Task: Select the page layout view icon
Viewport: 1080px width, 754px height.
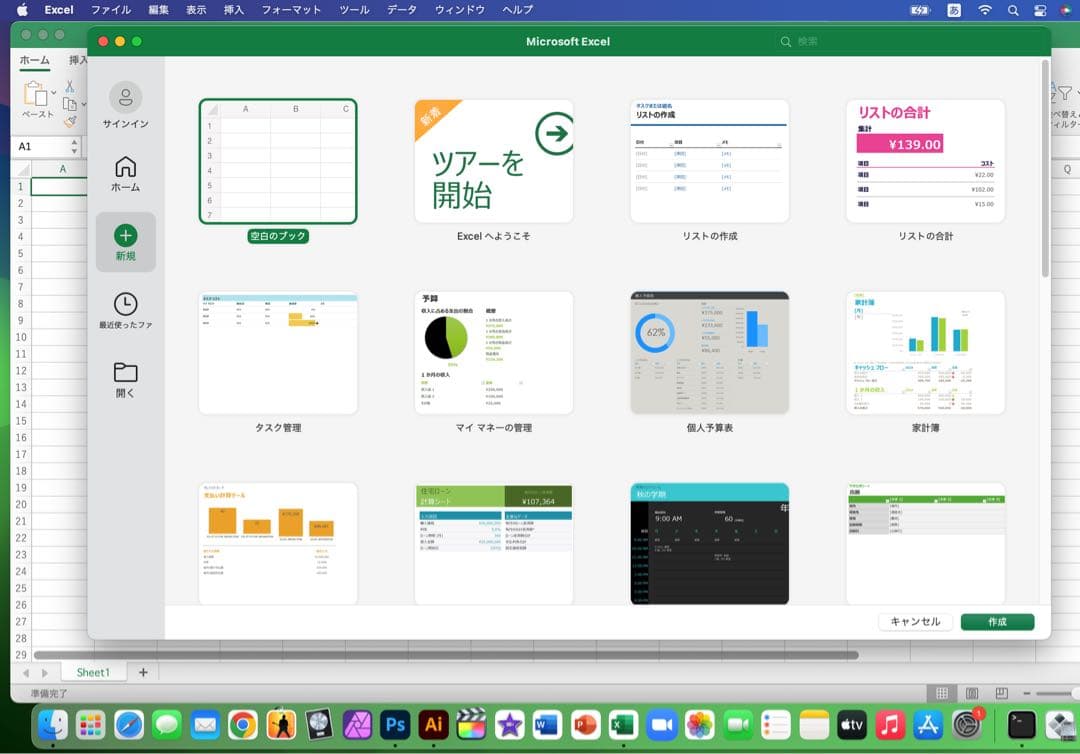Action: coord(972,691)
